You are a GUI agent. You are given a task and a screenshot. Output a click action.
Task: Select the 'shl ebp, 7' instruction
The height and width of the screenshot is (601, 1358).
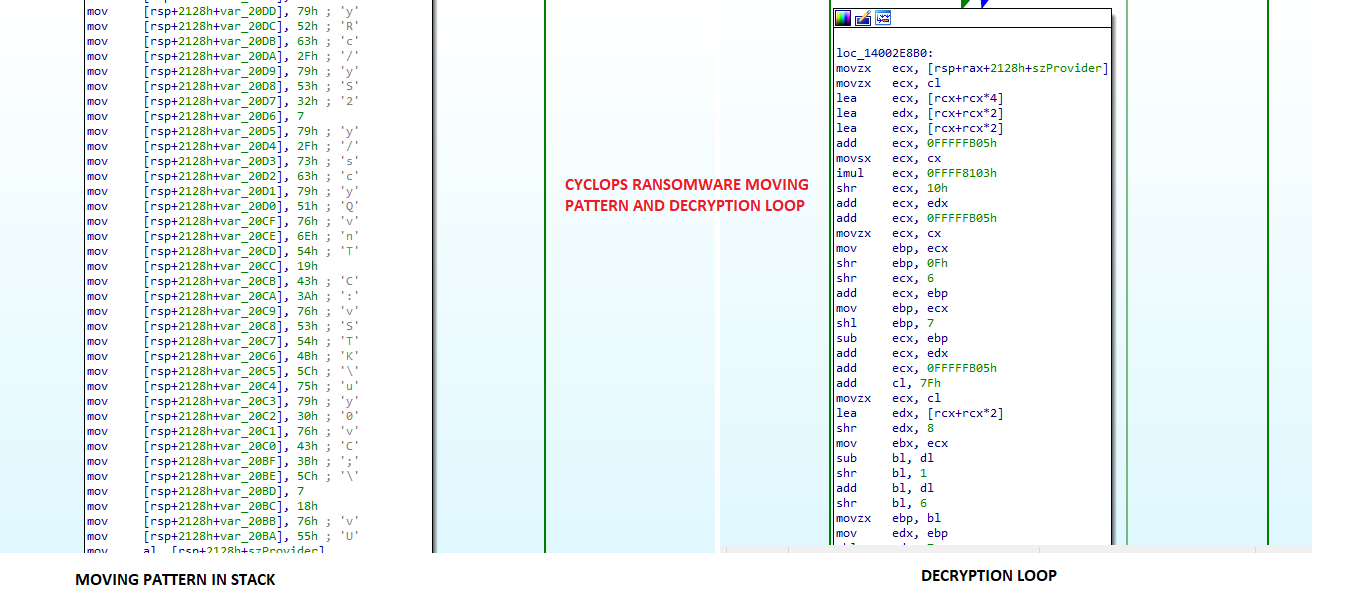[x=883, y=323]
